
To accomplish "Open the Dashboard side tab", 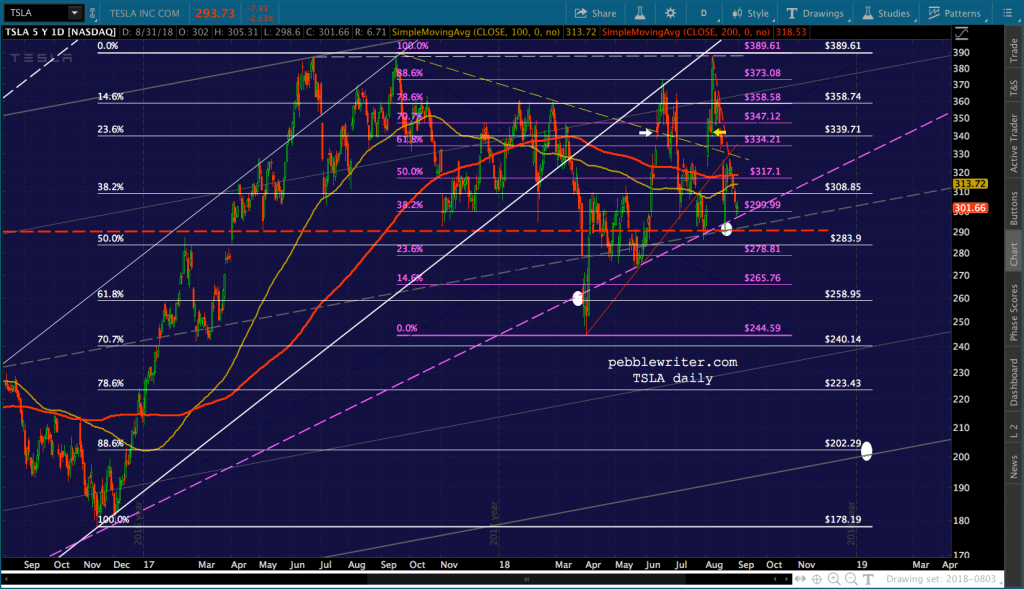I will tap(1014, 382).
